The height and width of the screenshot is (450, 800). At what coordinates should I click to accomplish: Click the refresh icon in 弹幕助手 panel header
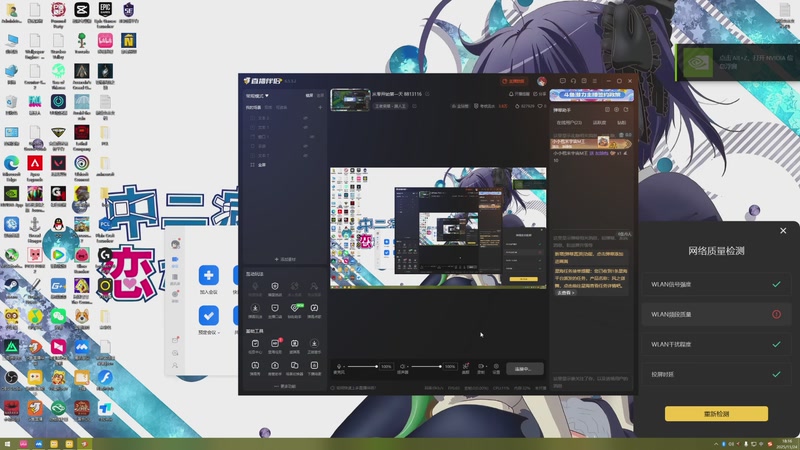[x=626, y=110]
